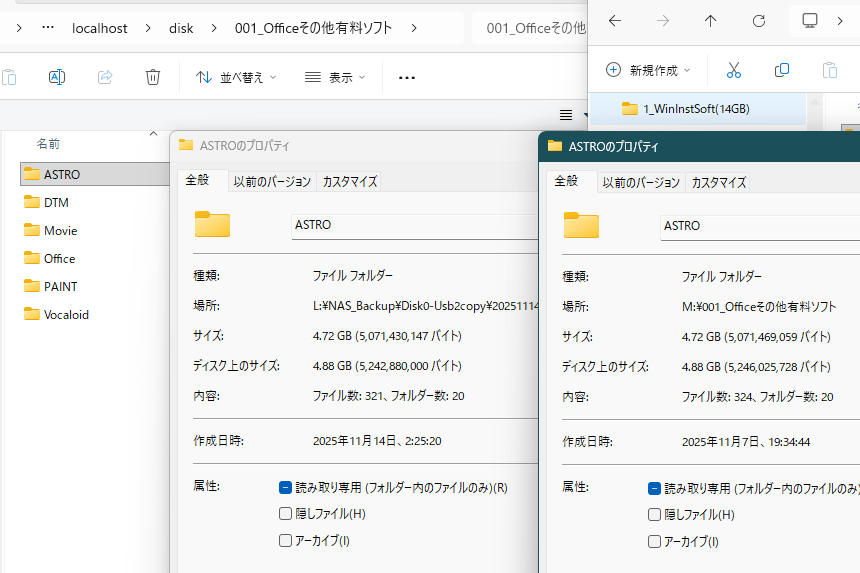Open the 新規作成 new item dropdown
The height and width of the screenshot is (573, 860).
(x=648, y=70)
